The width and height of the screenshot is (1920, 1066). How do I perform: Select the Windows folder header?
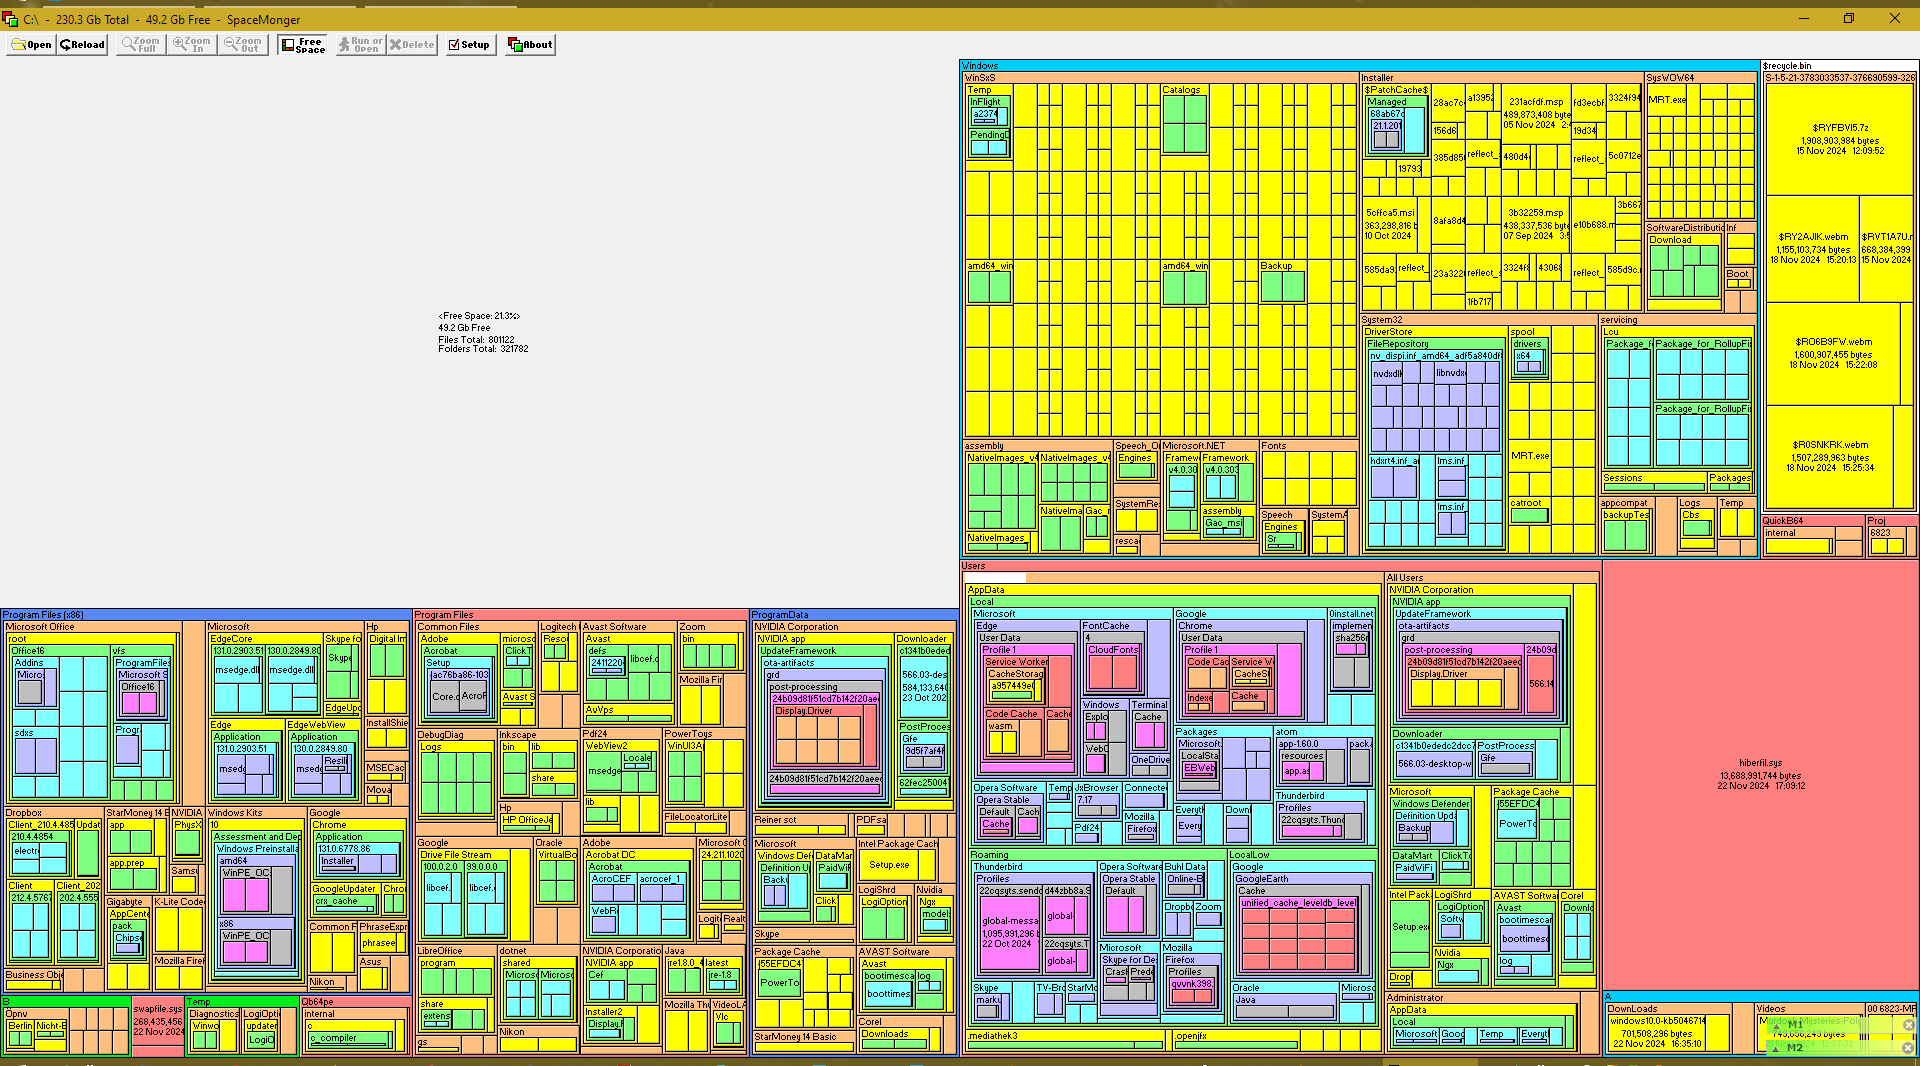point(1360,66)
